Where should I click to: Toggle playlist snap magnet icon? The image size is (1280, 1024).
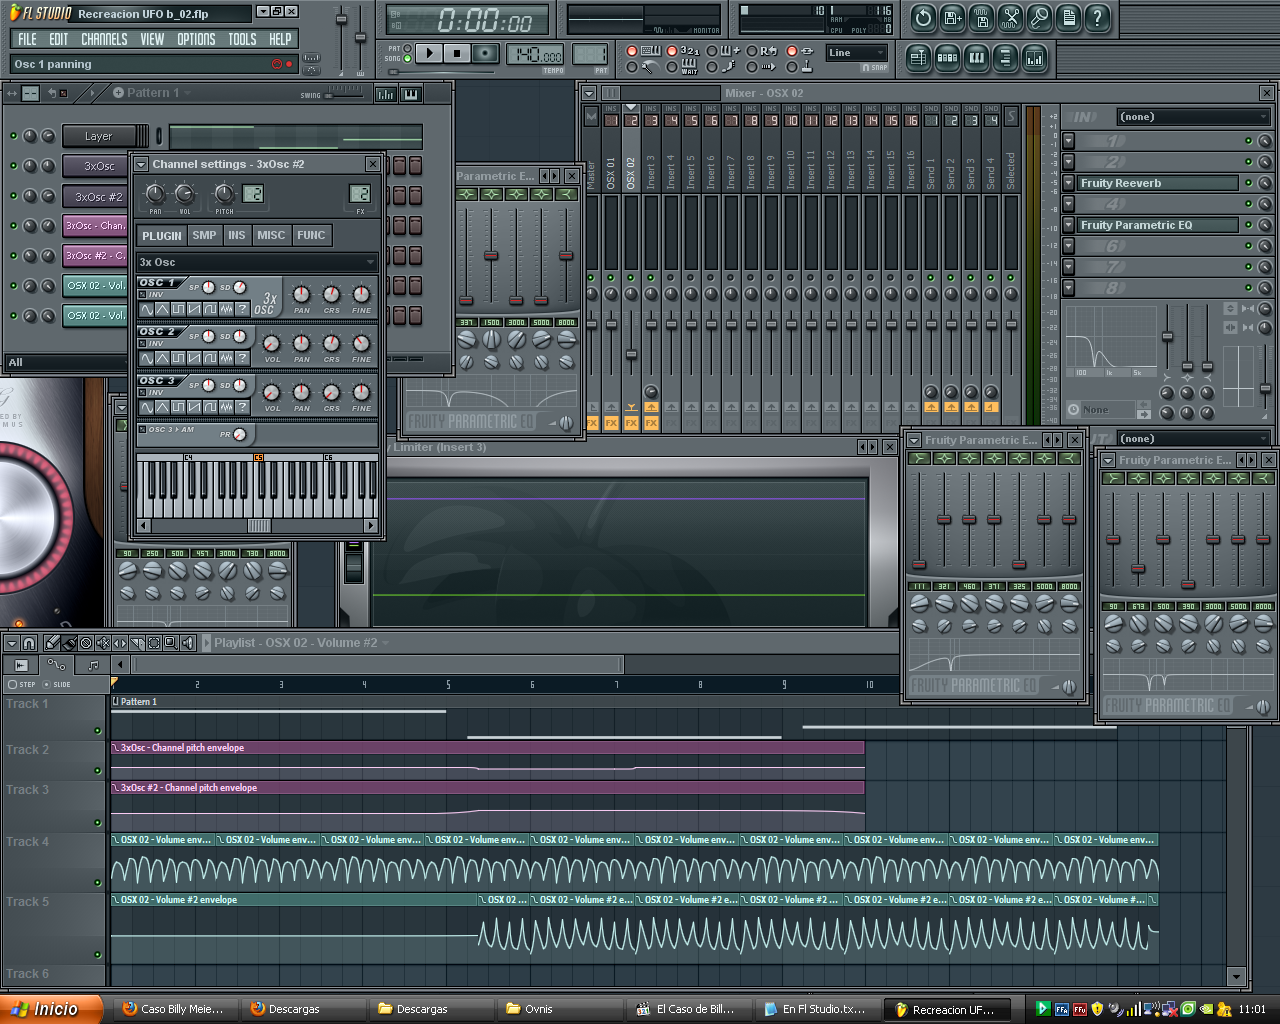pyautogui.click(x=29, y=643)
